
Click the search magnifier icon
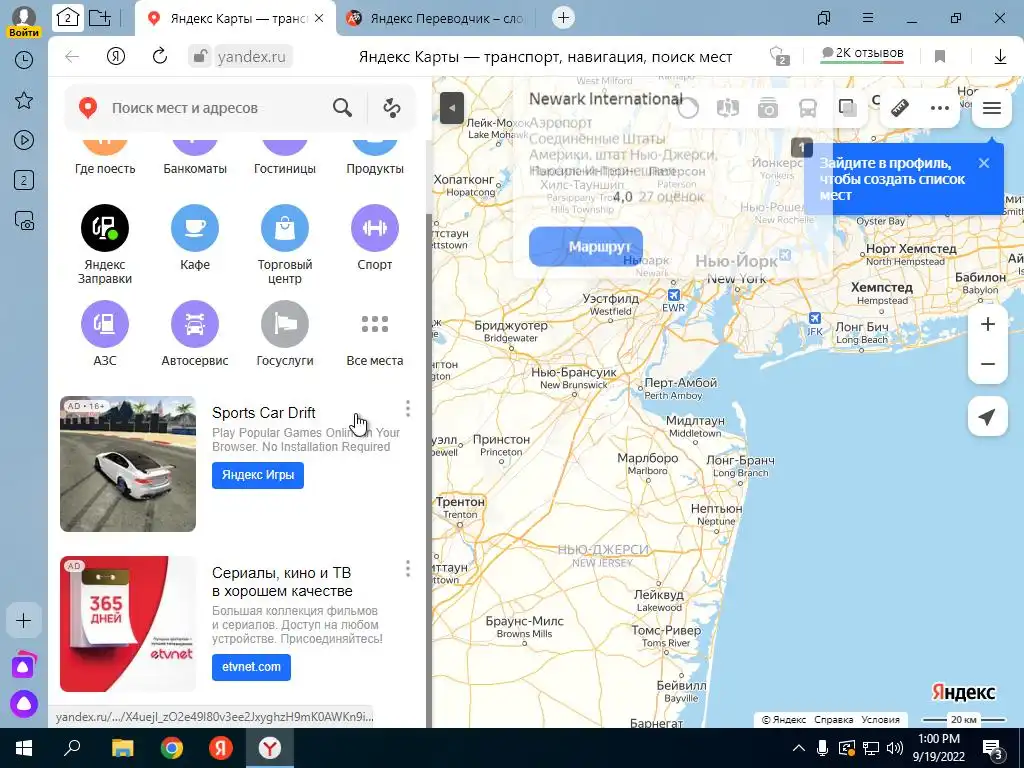(342, 108)
